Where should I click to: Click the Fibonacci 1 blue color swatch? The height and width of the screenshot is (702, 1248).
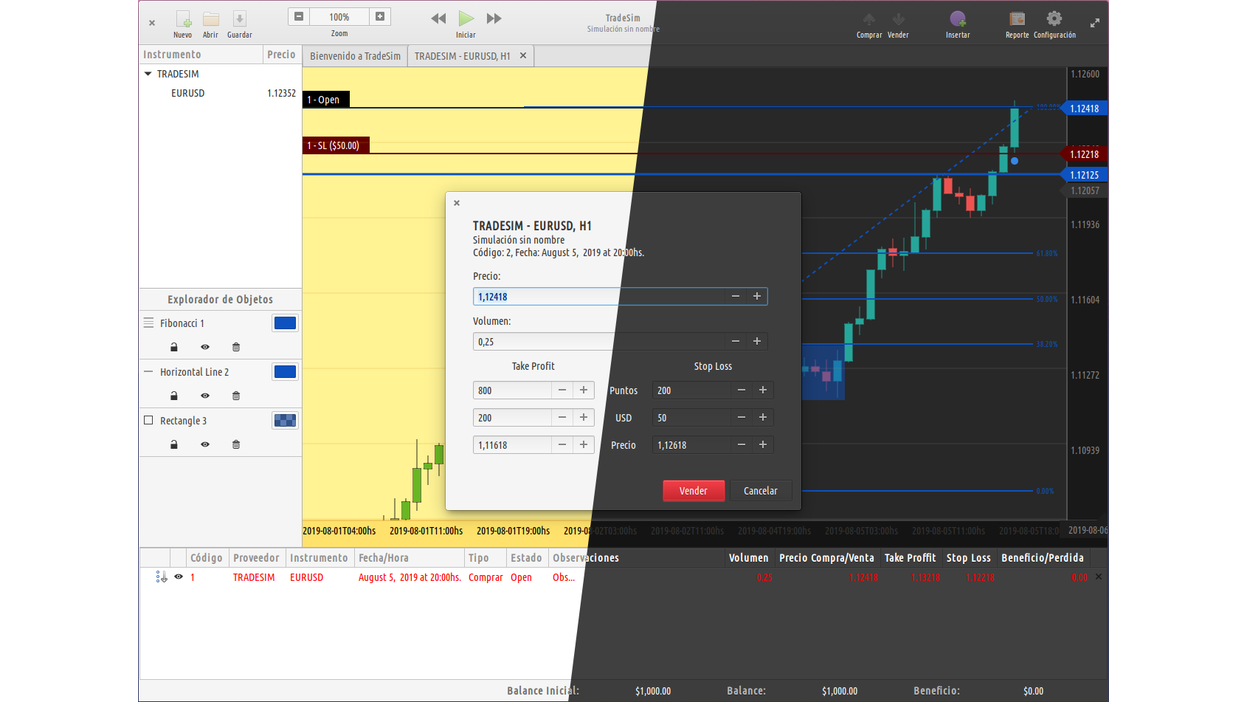[285, 323]
